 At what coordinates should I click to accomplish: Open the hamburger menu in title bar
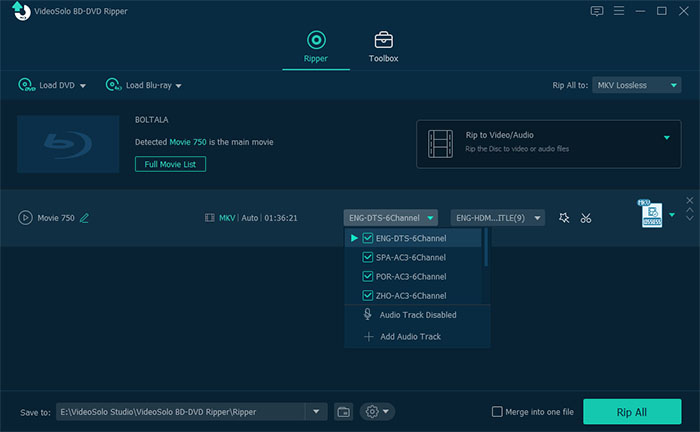(x=618, y=11)
